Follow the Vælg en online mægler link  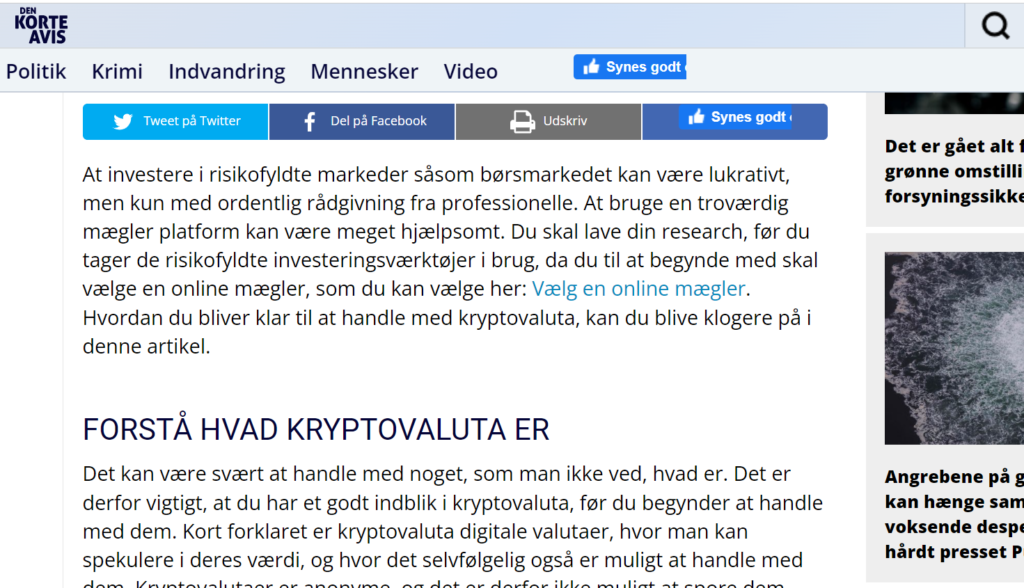(x=638, y=288)
